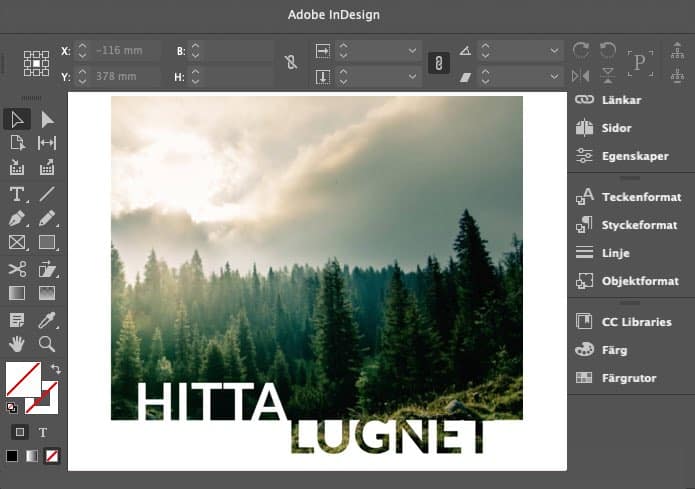Screen dimensions: 695x489
Task: Set formatting to affect text
Action: 43,432
